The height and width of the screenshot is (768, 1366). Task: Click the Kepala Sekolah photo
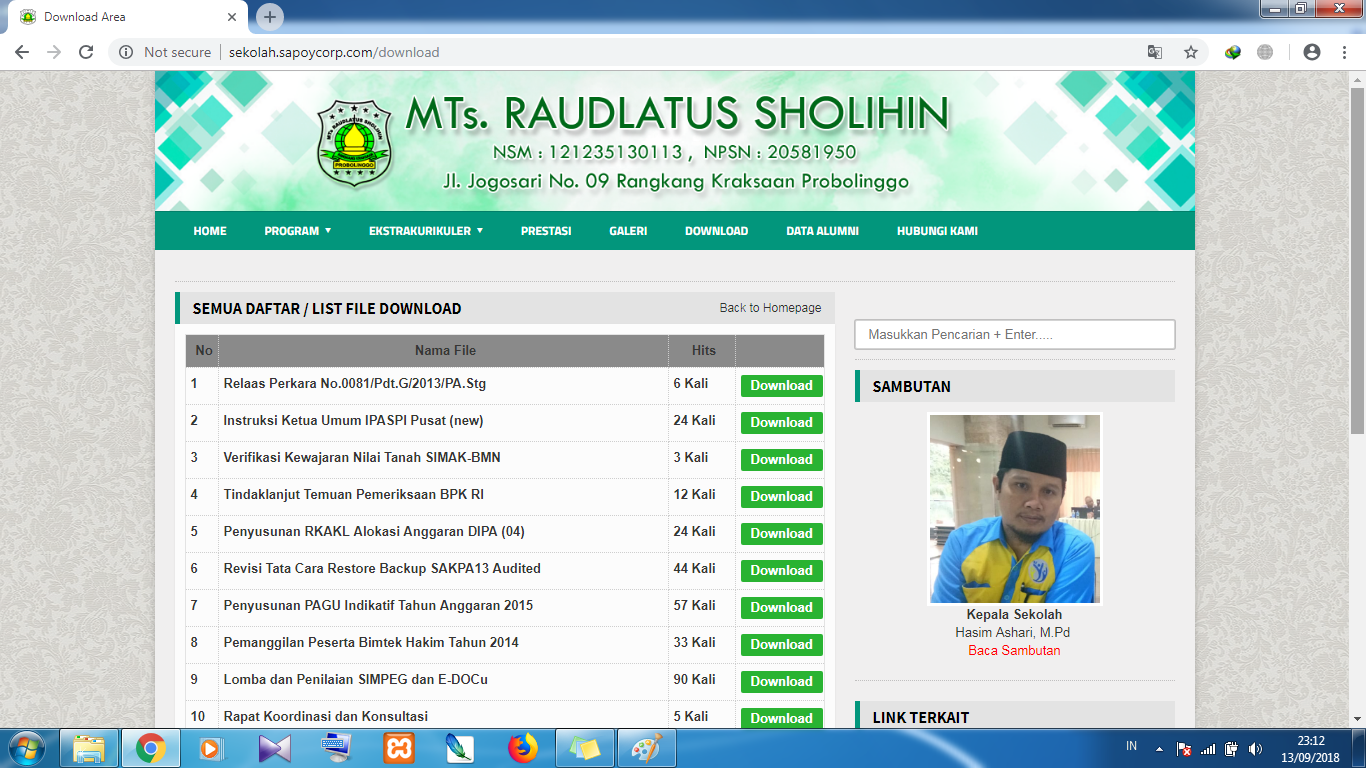click(1015, 508)
